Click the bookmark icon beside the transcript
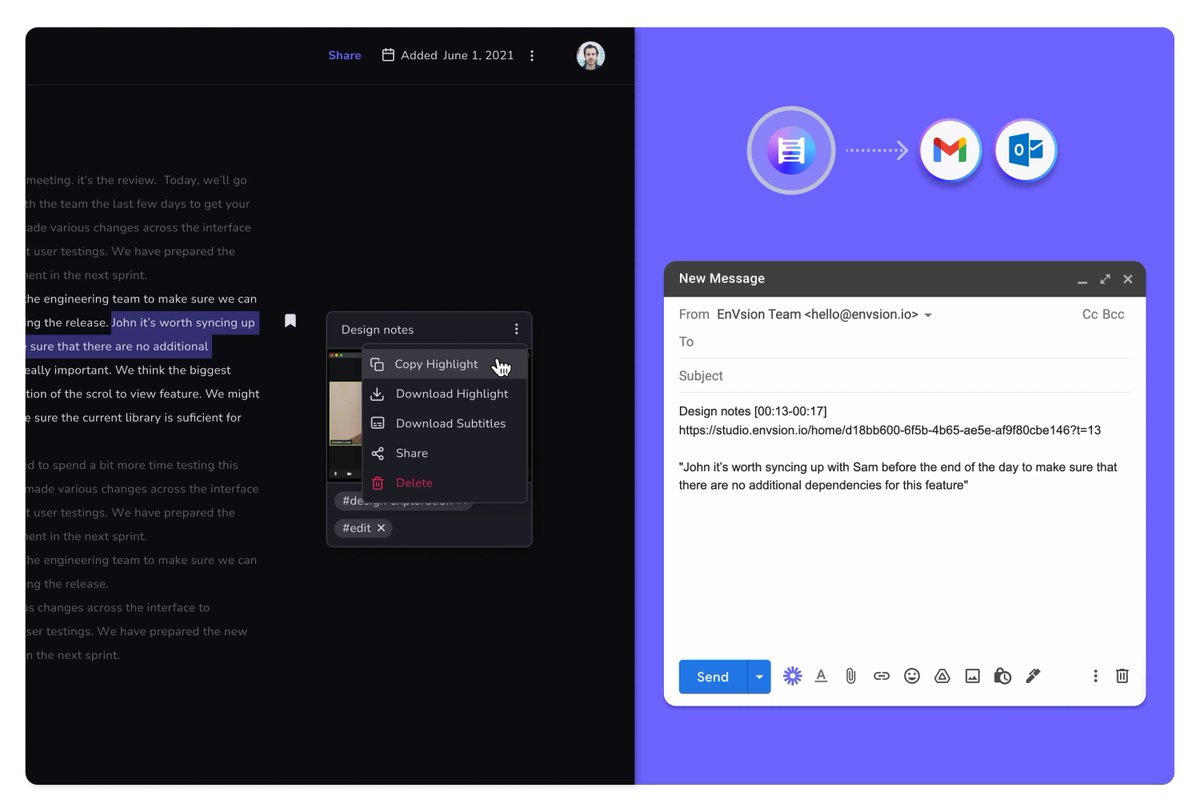 (x=290, y=321)
